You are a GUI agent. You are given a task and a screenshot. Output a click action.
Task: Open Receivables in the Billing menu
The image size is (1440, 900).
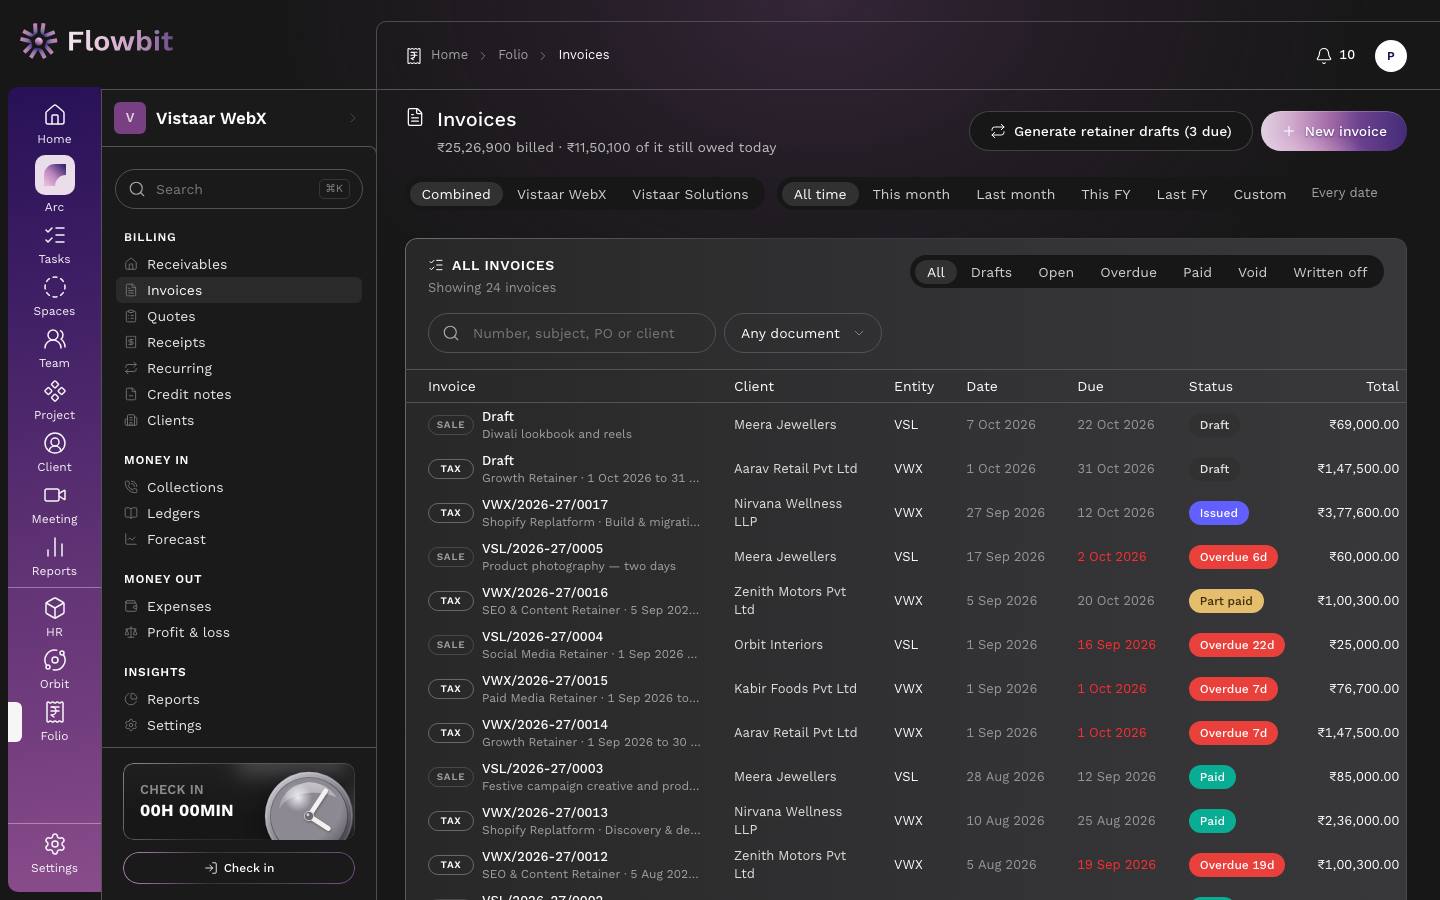(x=239, y=264)
